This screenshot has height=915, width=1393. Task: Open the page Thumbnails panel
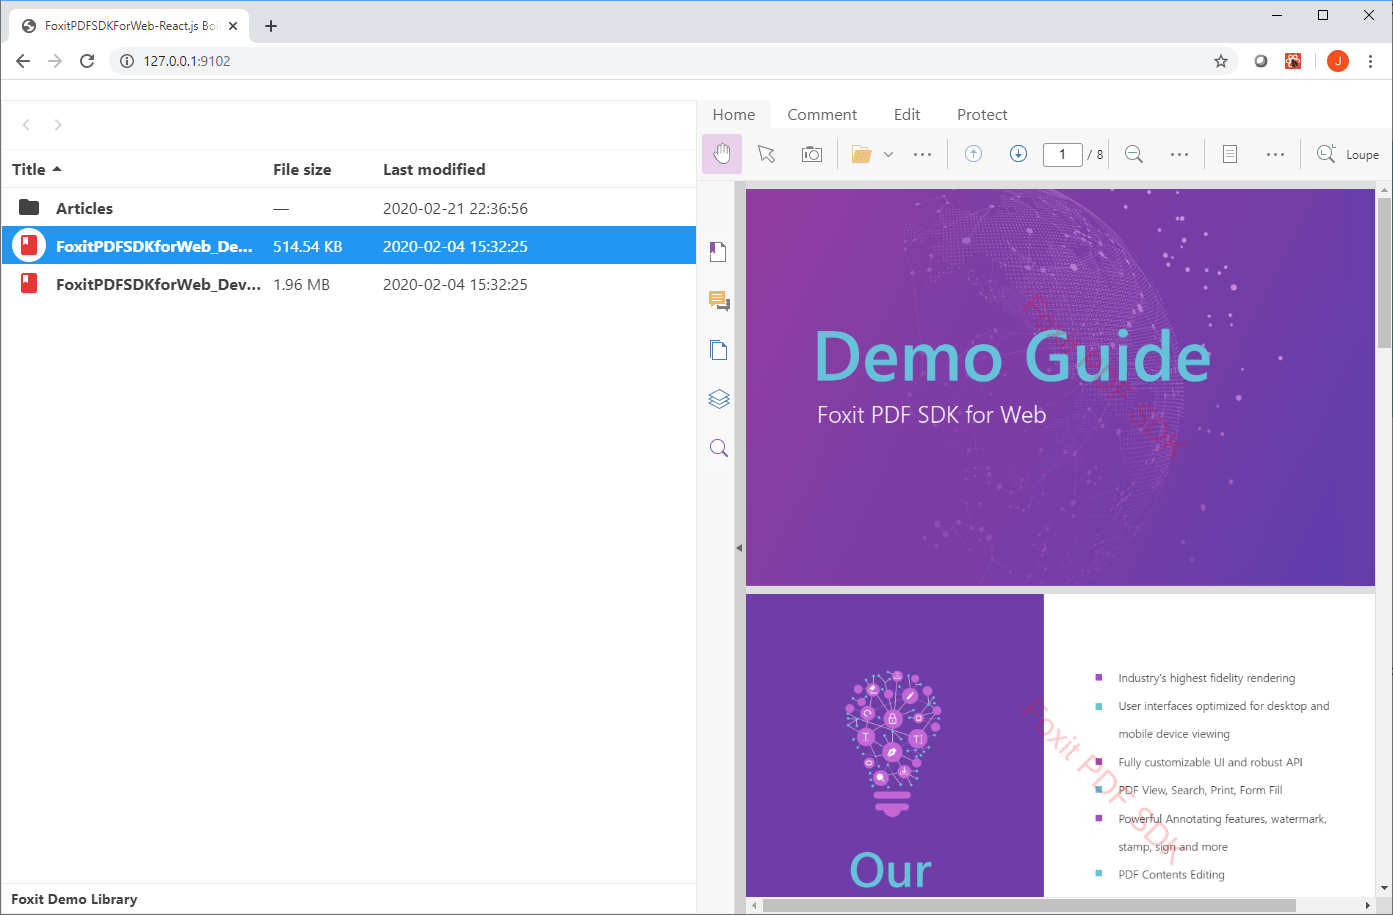pos(718,349)
